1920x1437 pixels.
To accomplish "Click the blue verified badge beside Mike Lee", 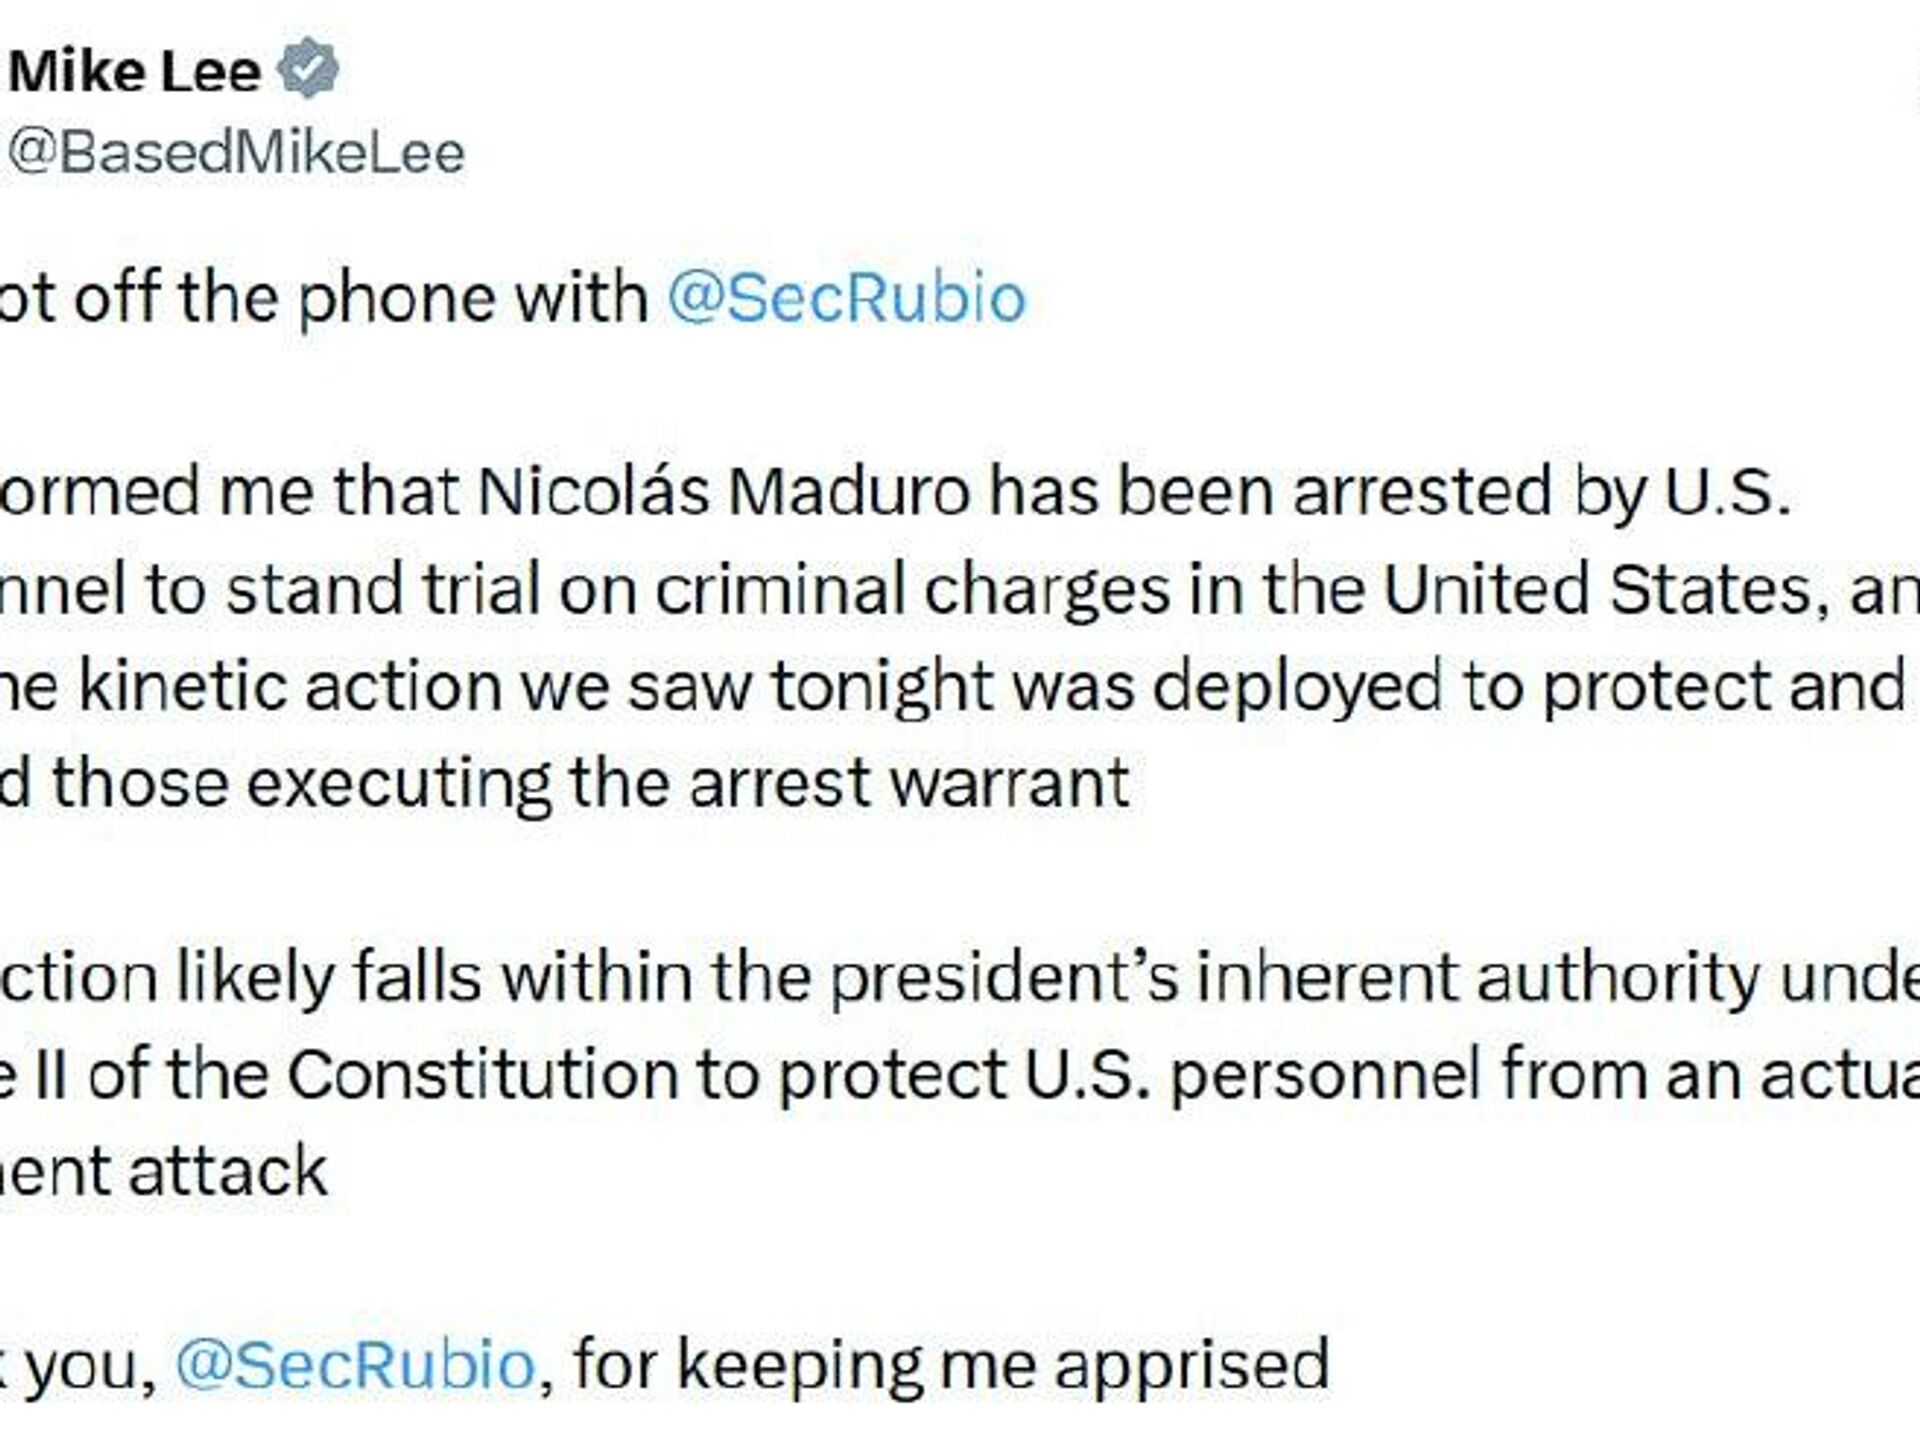I will coord(308,69).
